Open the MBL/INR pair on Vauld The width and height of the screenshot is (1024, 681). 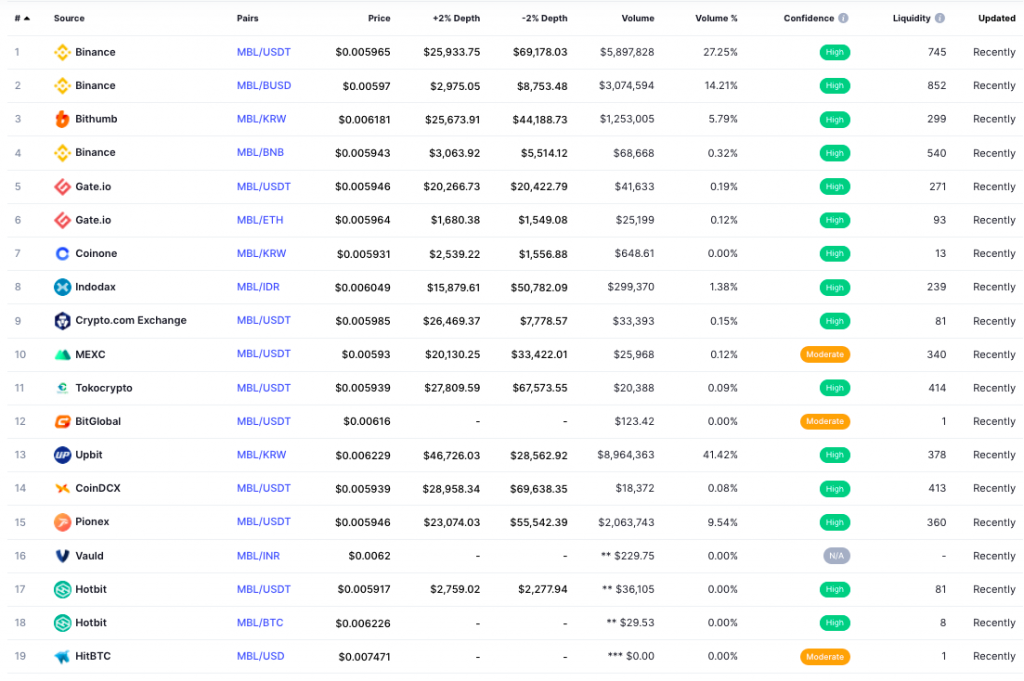coord(258,556)
